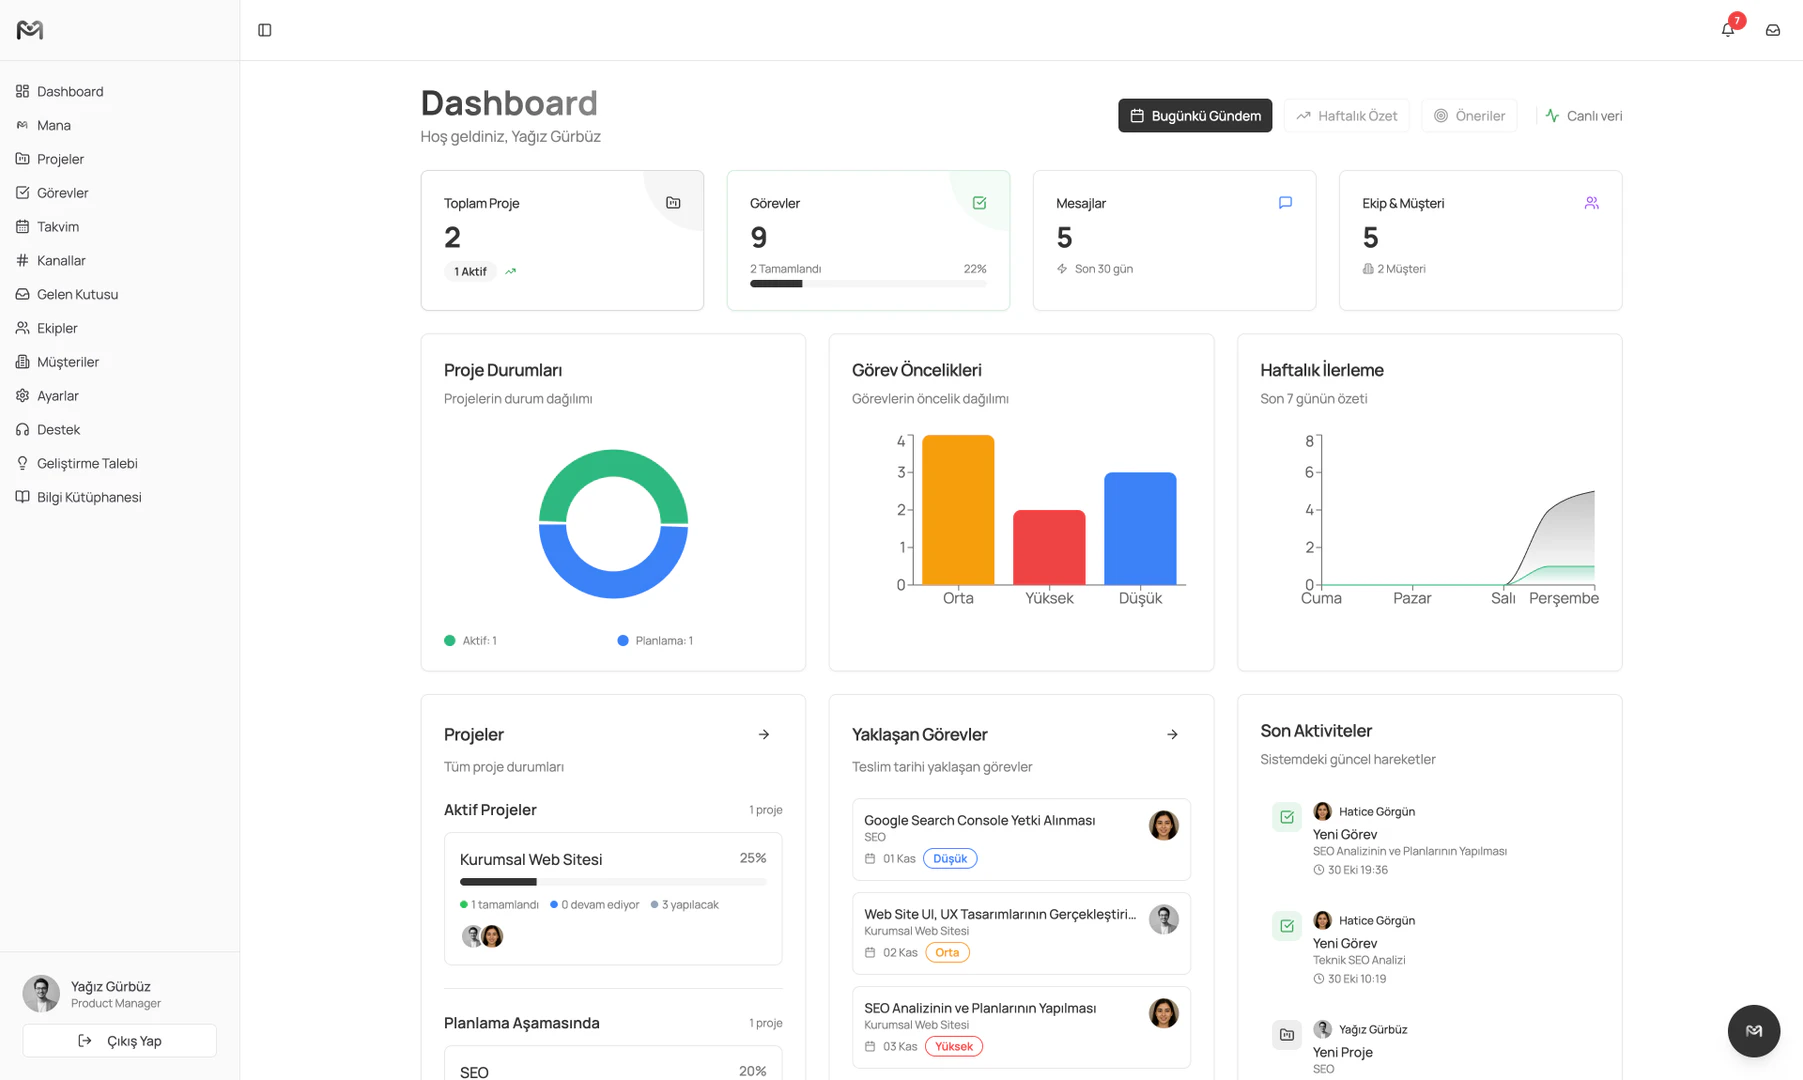
Task: Toggle the Canlı veri live indicator
Action: pyautogui.click(x=1583, y=116)
